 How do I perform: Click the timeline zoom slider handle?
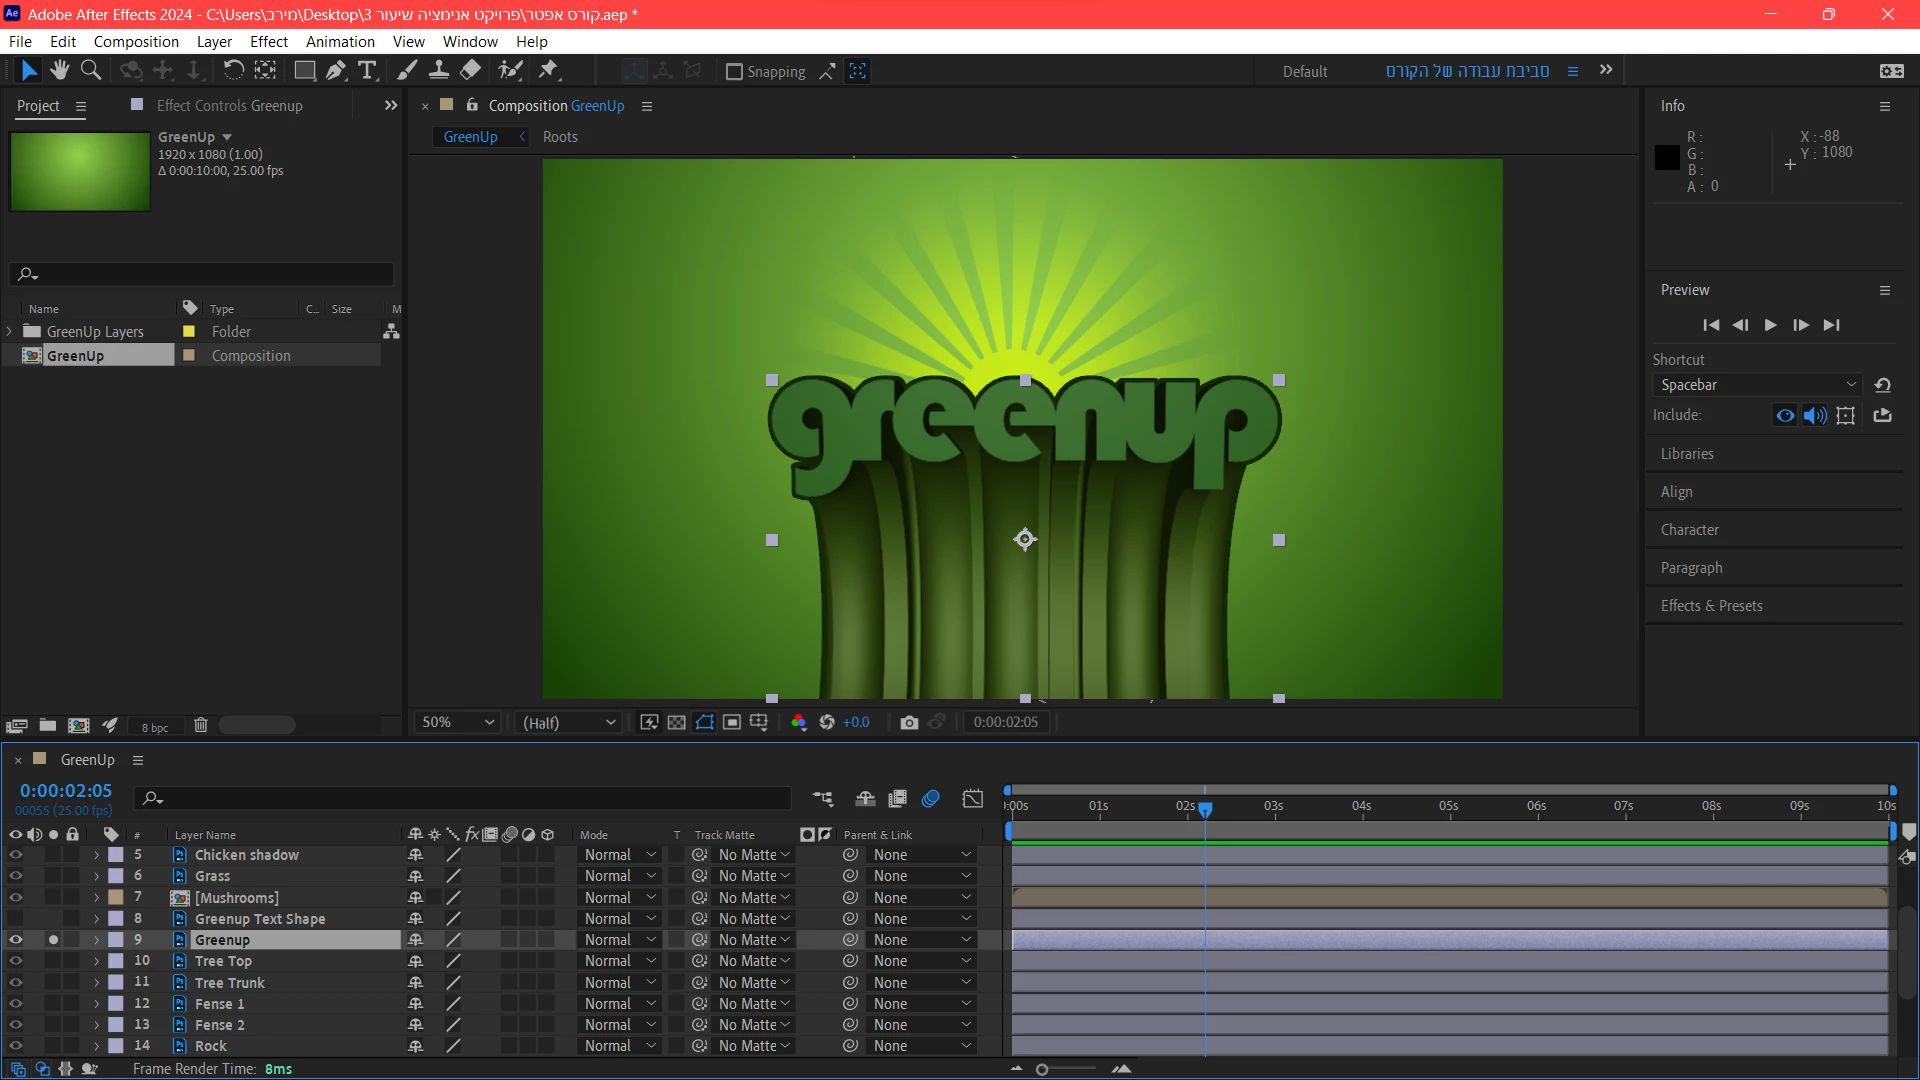pyautogui.click(x=1042, y=1070)
